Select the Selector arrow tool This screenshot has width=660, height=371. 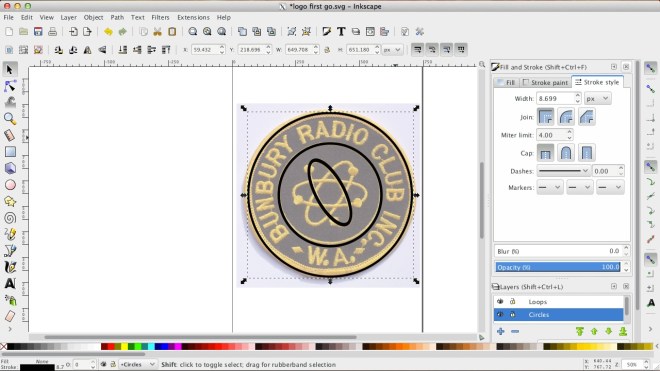pyautogui.click(x=10, y=69)
